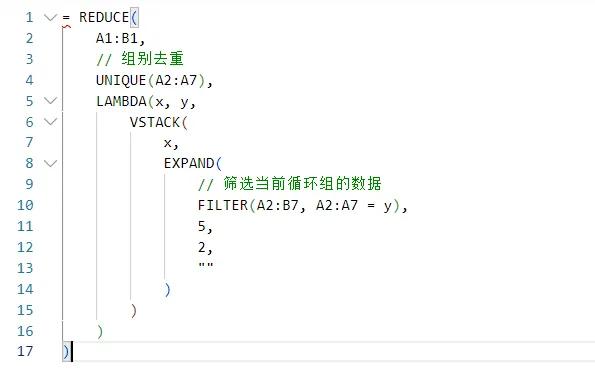
Task: Click line number 2 in the gutter
Action: 29,38
